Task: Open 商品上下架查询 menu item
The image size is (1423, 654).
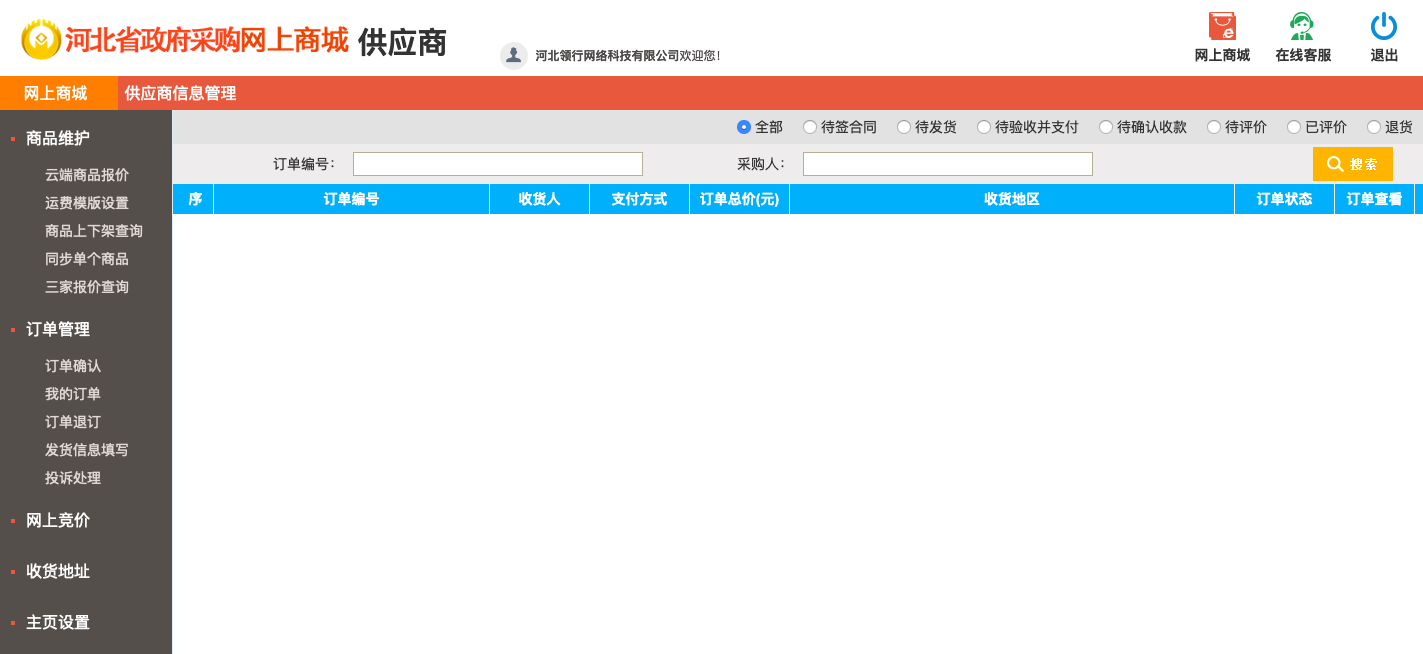Action: 94,231
